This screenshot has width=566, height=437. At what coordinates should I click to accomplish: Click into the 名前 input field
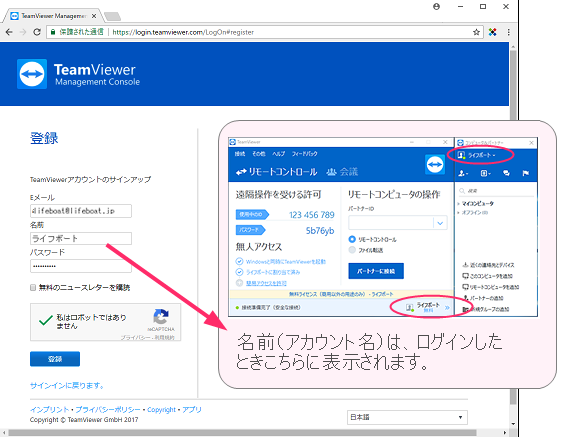click(x=81, y=239)
